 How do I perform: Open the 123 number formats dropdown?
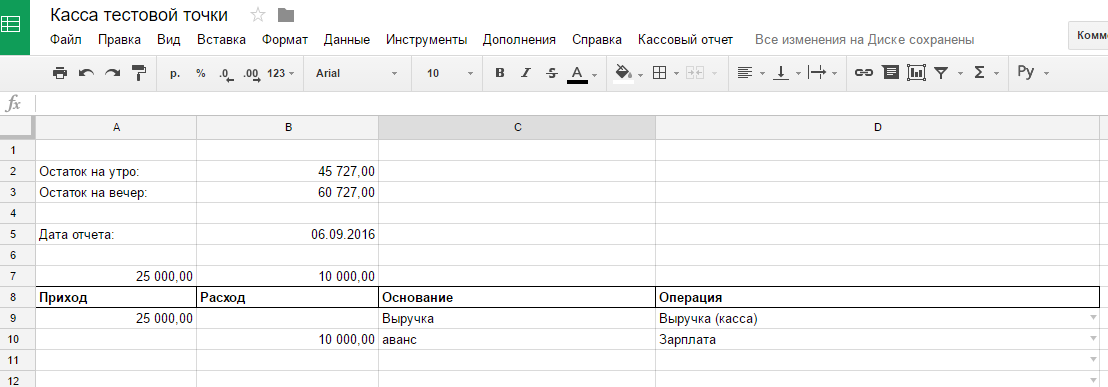(281, 73)
